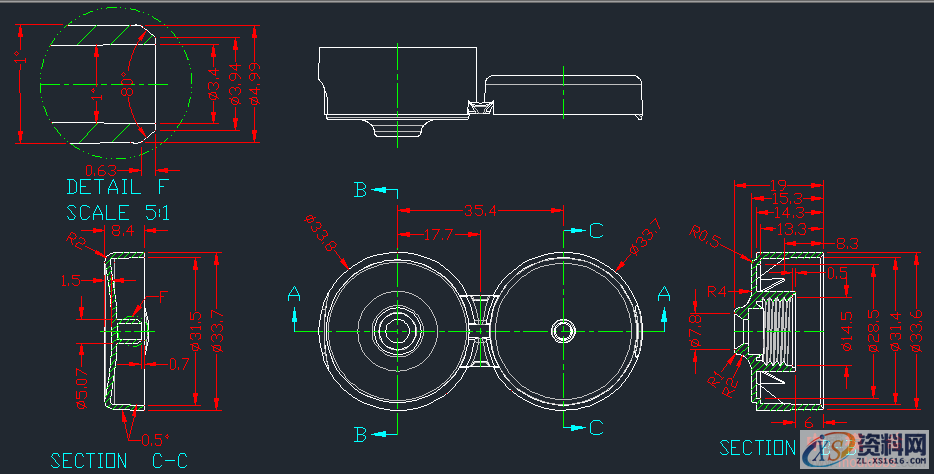This screenshot has height=474, width=934.
Task: Pick the 8.4 width dimension
Action: [124, 231]
